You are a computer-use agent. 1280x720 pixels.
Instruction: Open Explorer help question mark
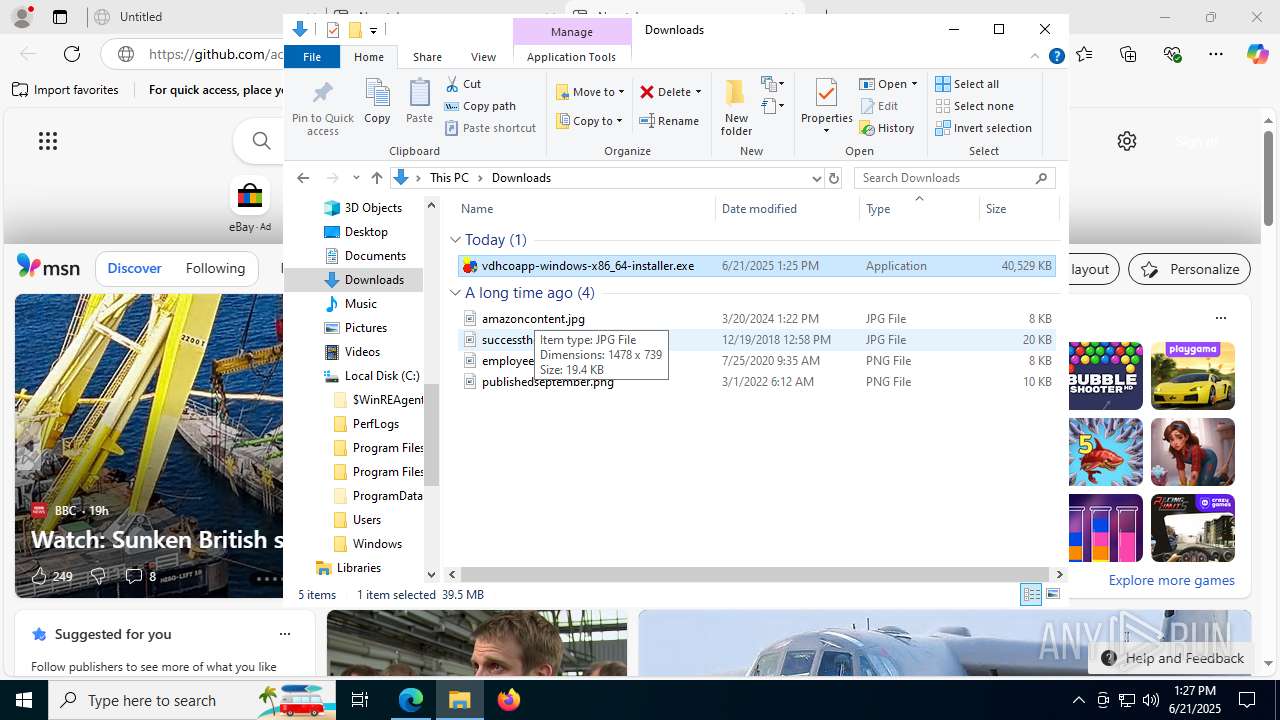[1056, 57]
